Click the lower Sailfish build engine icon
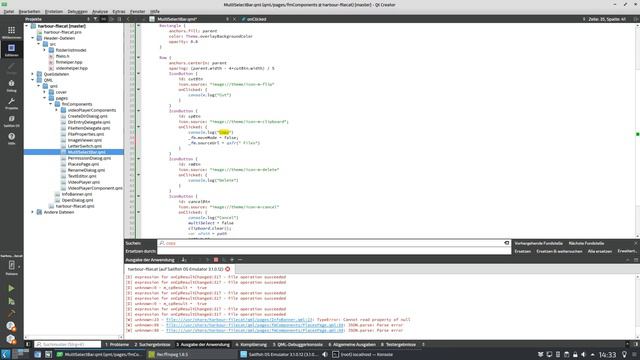The width and height of the screenshot is (640, 360). (11, 339)
